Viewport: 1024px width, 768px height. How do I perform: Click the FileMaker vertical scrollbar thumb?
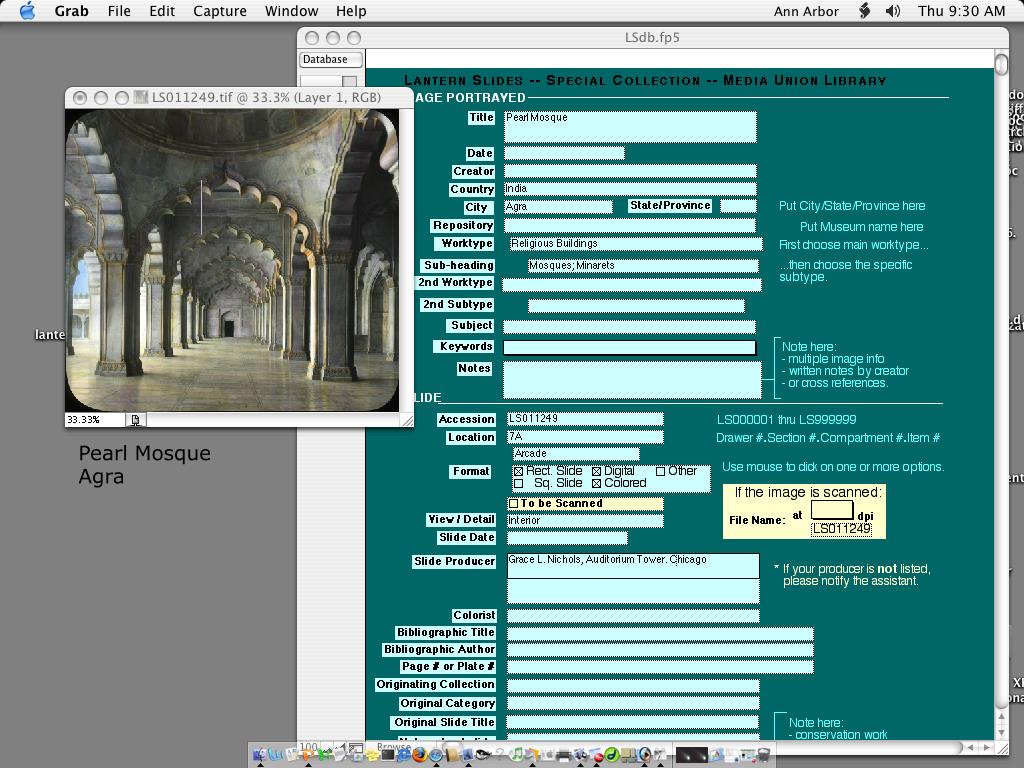click(x=1001, y=63)
